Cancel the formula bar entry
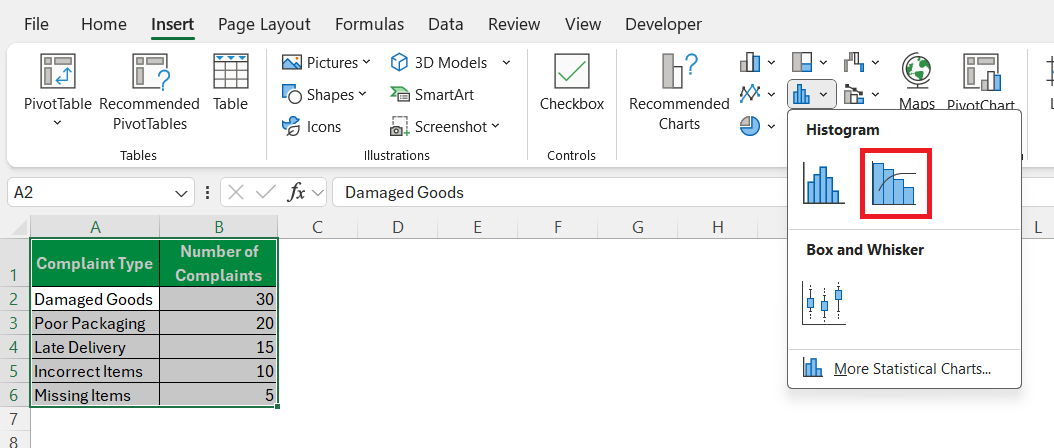 click(236, 192)
